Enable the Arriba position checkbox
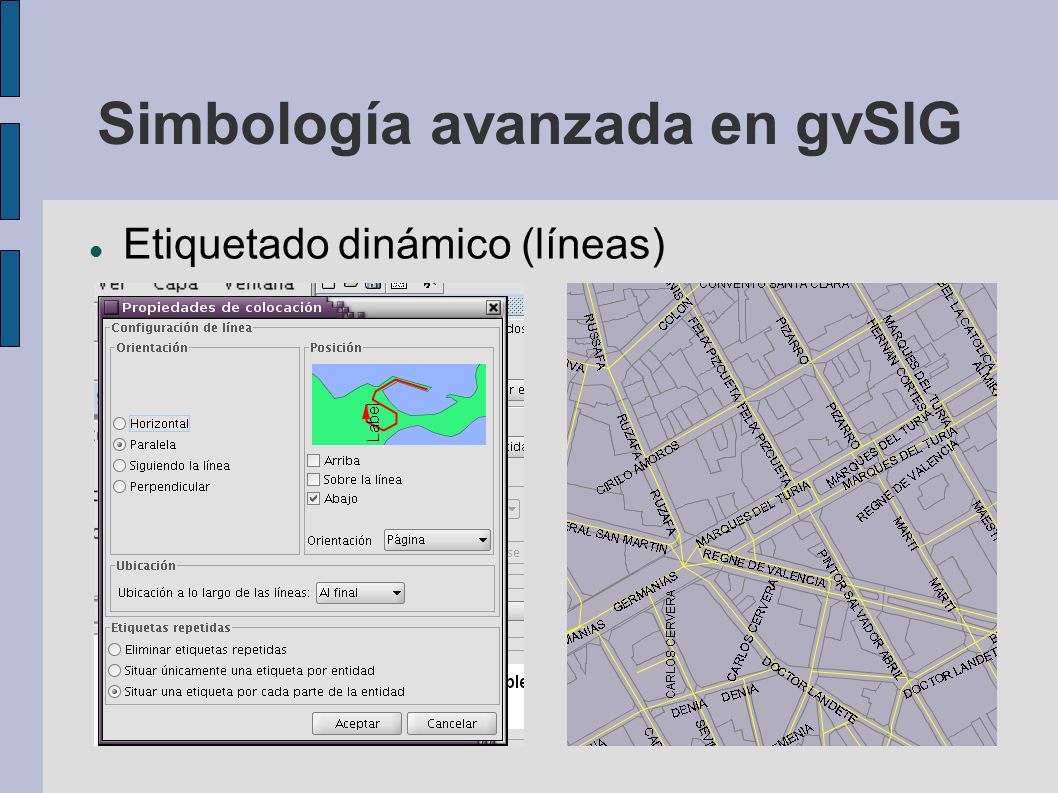 point(313,460)
